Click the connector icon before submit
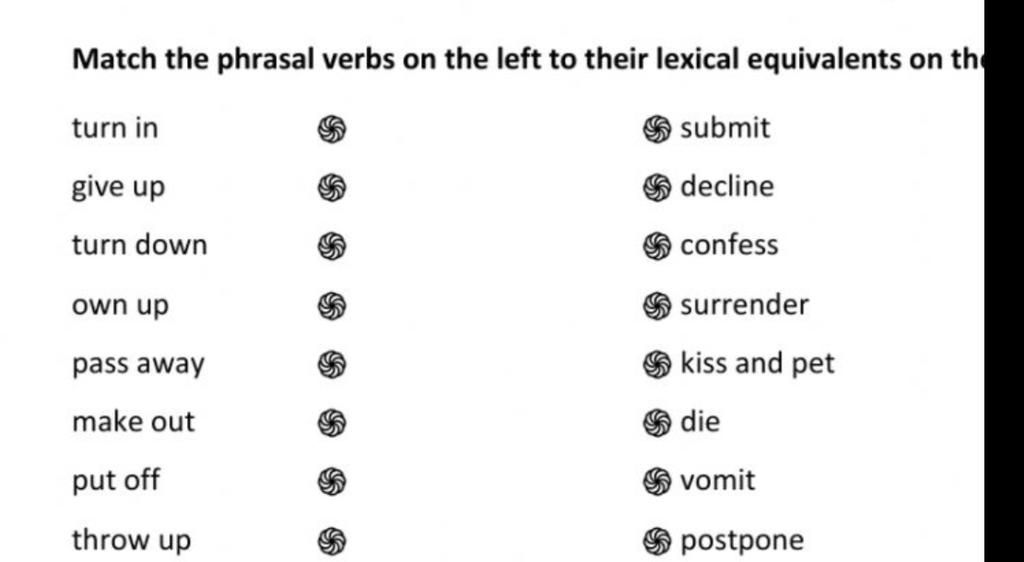 [657, 129]
